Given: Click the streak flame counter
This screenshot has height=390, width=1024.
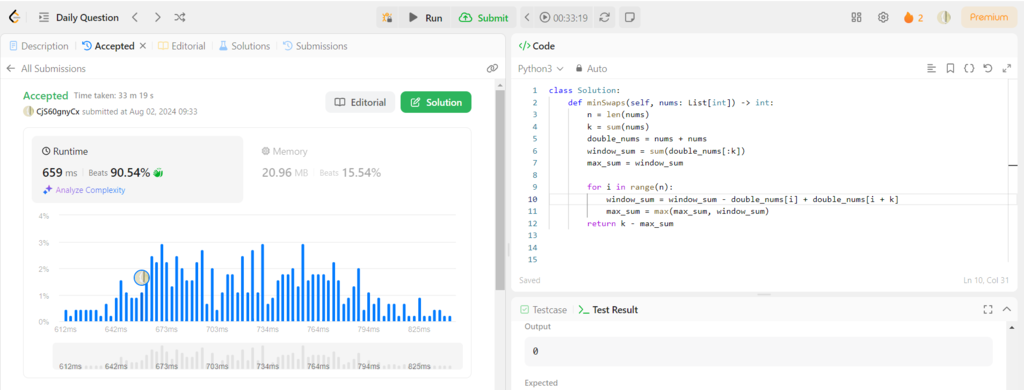Looking at the screenshot, I should point(914,18).
